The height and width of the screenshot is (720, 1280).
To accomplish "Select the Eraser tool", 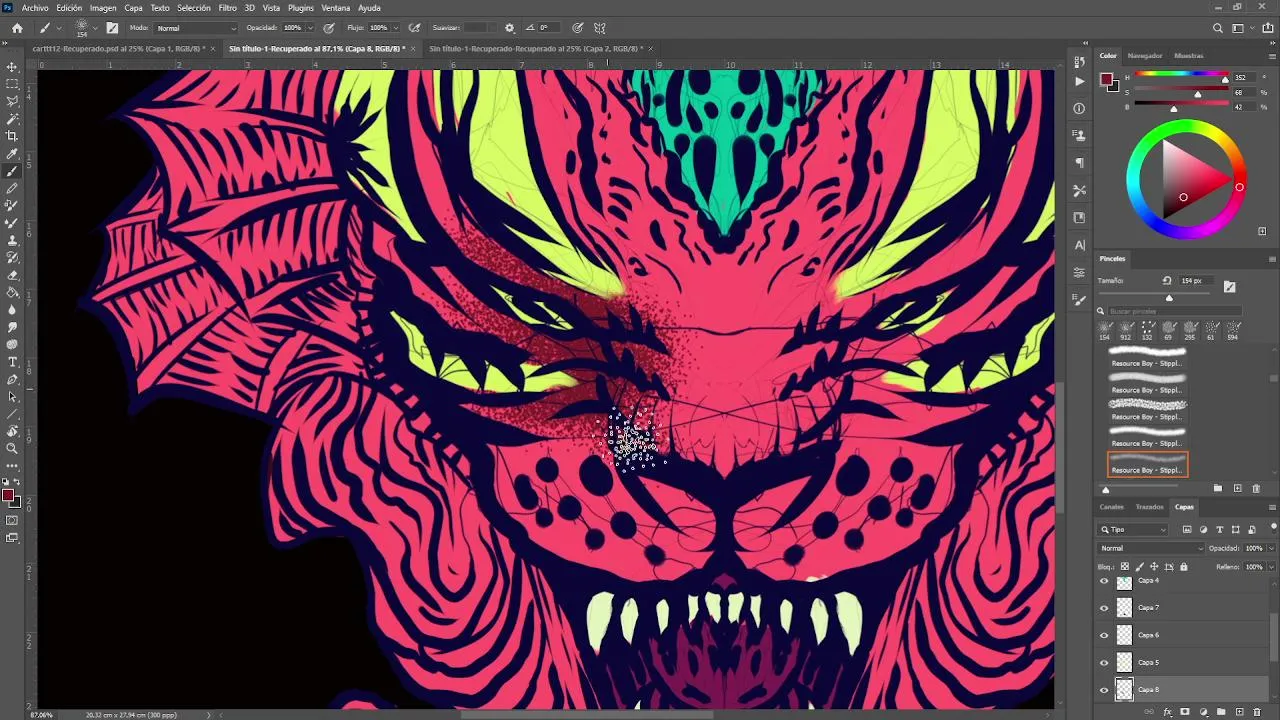I will 12,275.
